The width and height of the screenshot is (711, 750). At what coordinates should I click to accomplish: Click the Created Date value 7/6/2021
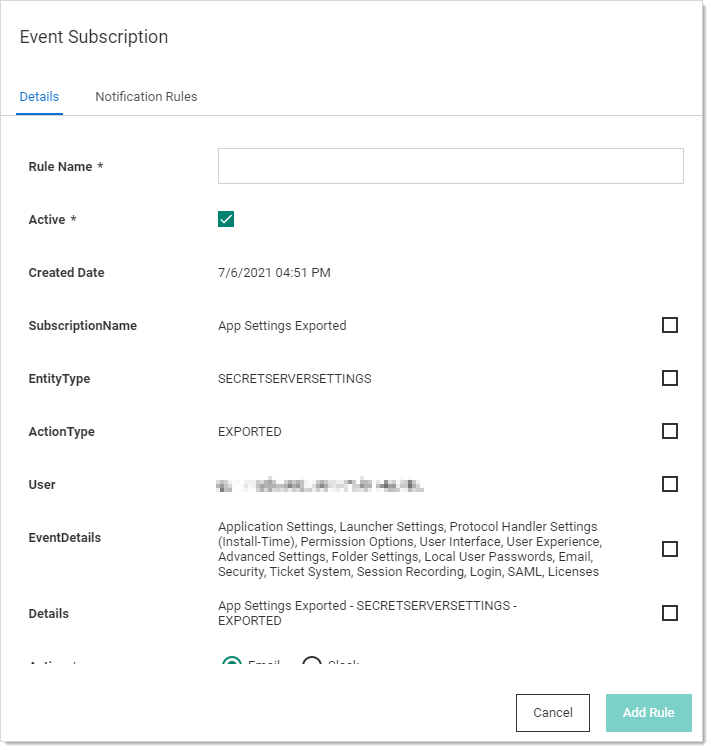(274, 272)
